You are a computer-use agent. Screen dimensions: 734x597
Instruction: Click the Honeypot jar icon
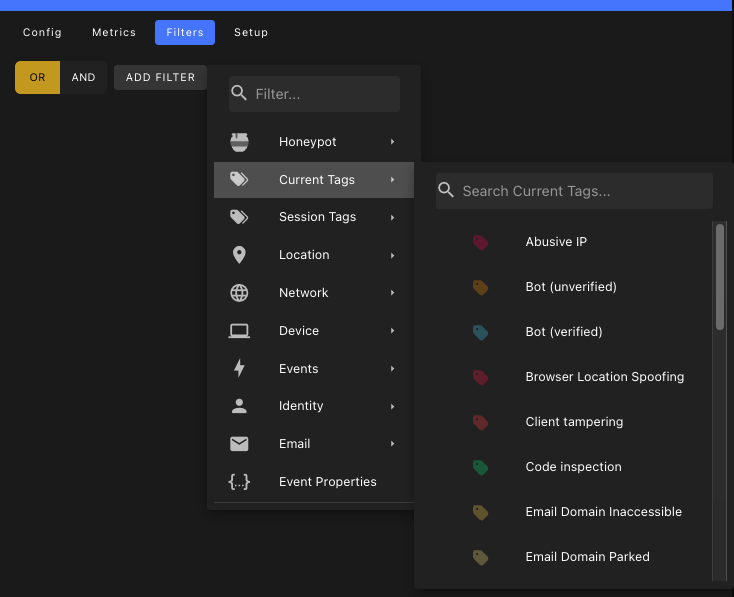(239, 142)
